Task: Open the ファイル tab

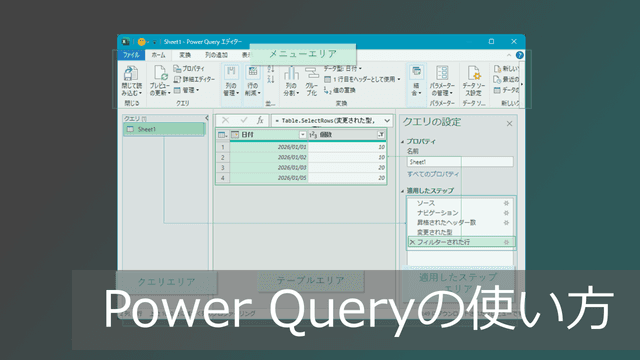Action: [131, 55]
